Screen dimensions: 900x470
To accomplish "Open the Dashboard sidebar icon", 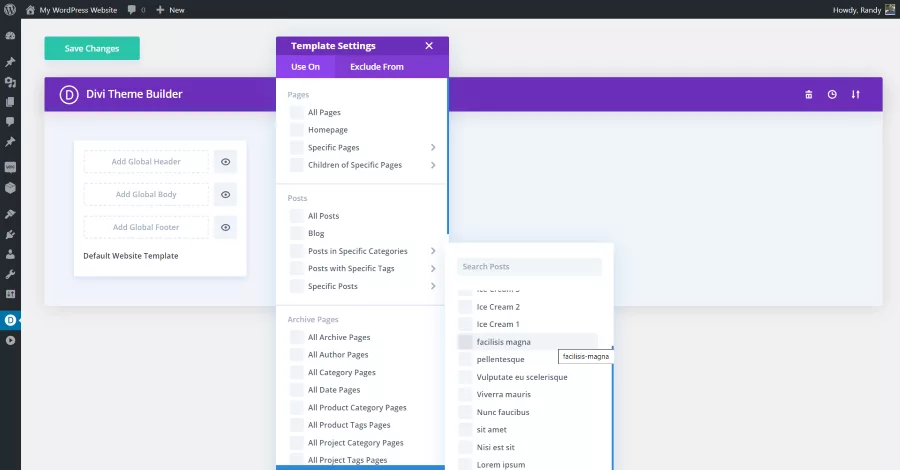I will [x=10, y=36].
